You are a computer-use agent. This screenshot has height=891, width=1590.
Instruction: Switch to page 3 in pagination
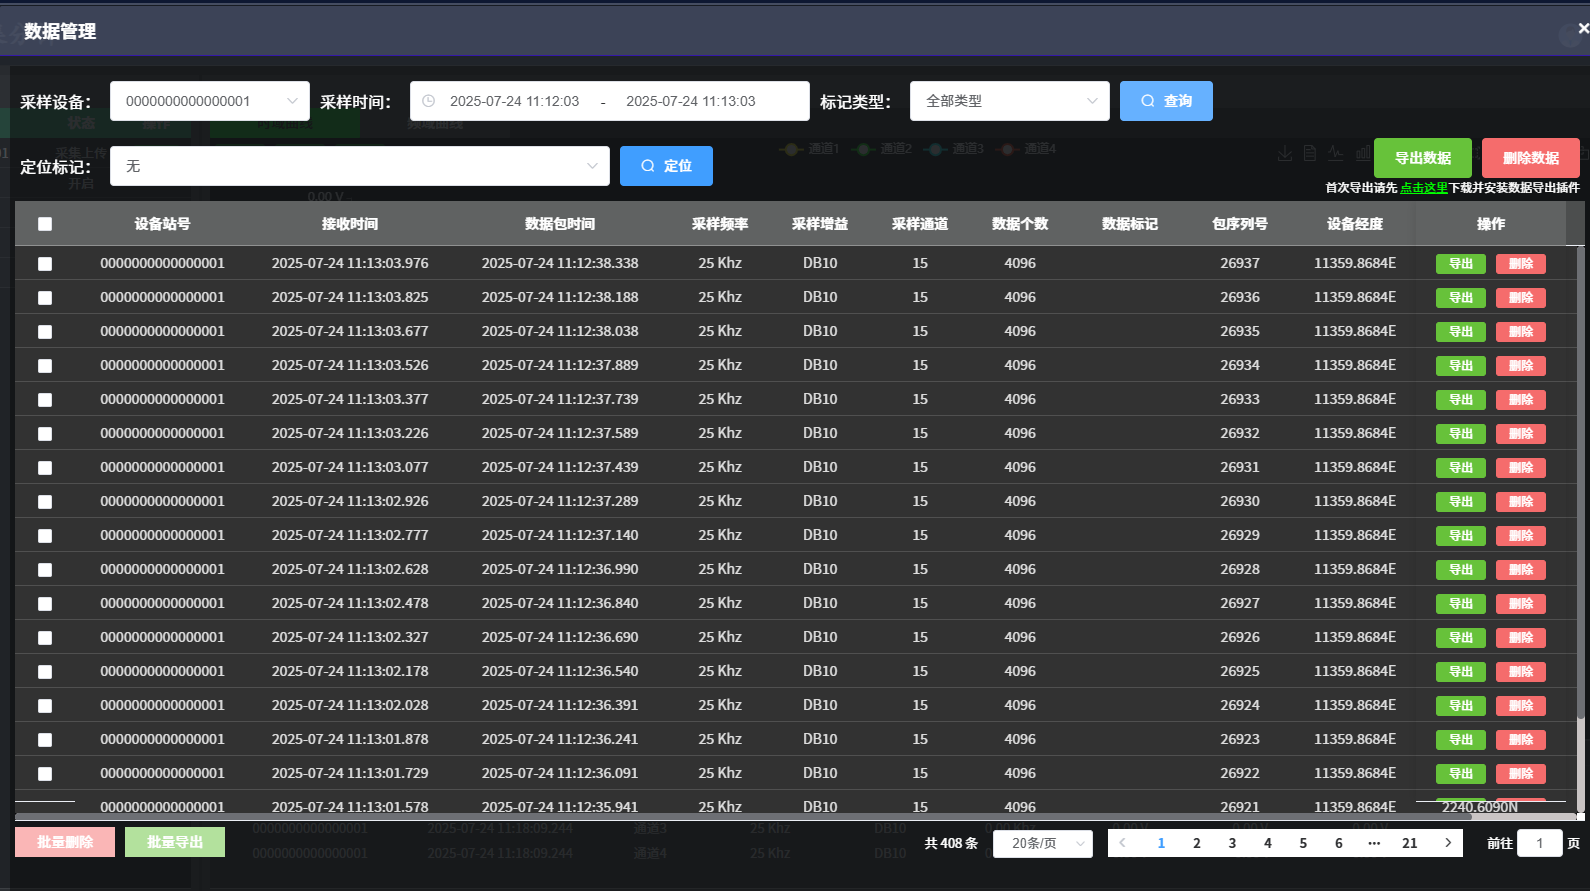coord(1232,843)
